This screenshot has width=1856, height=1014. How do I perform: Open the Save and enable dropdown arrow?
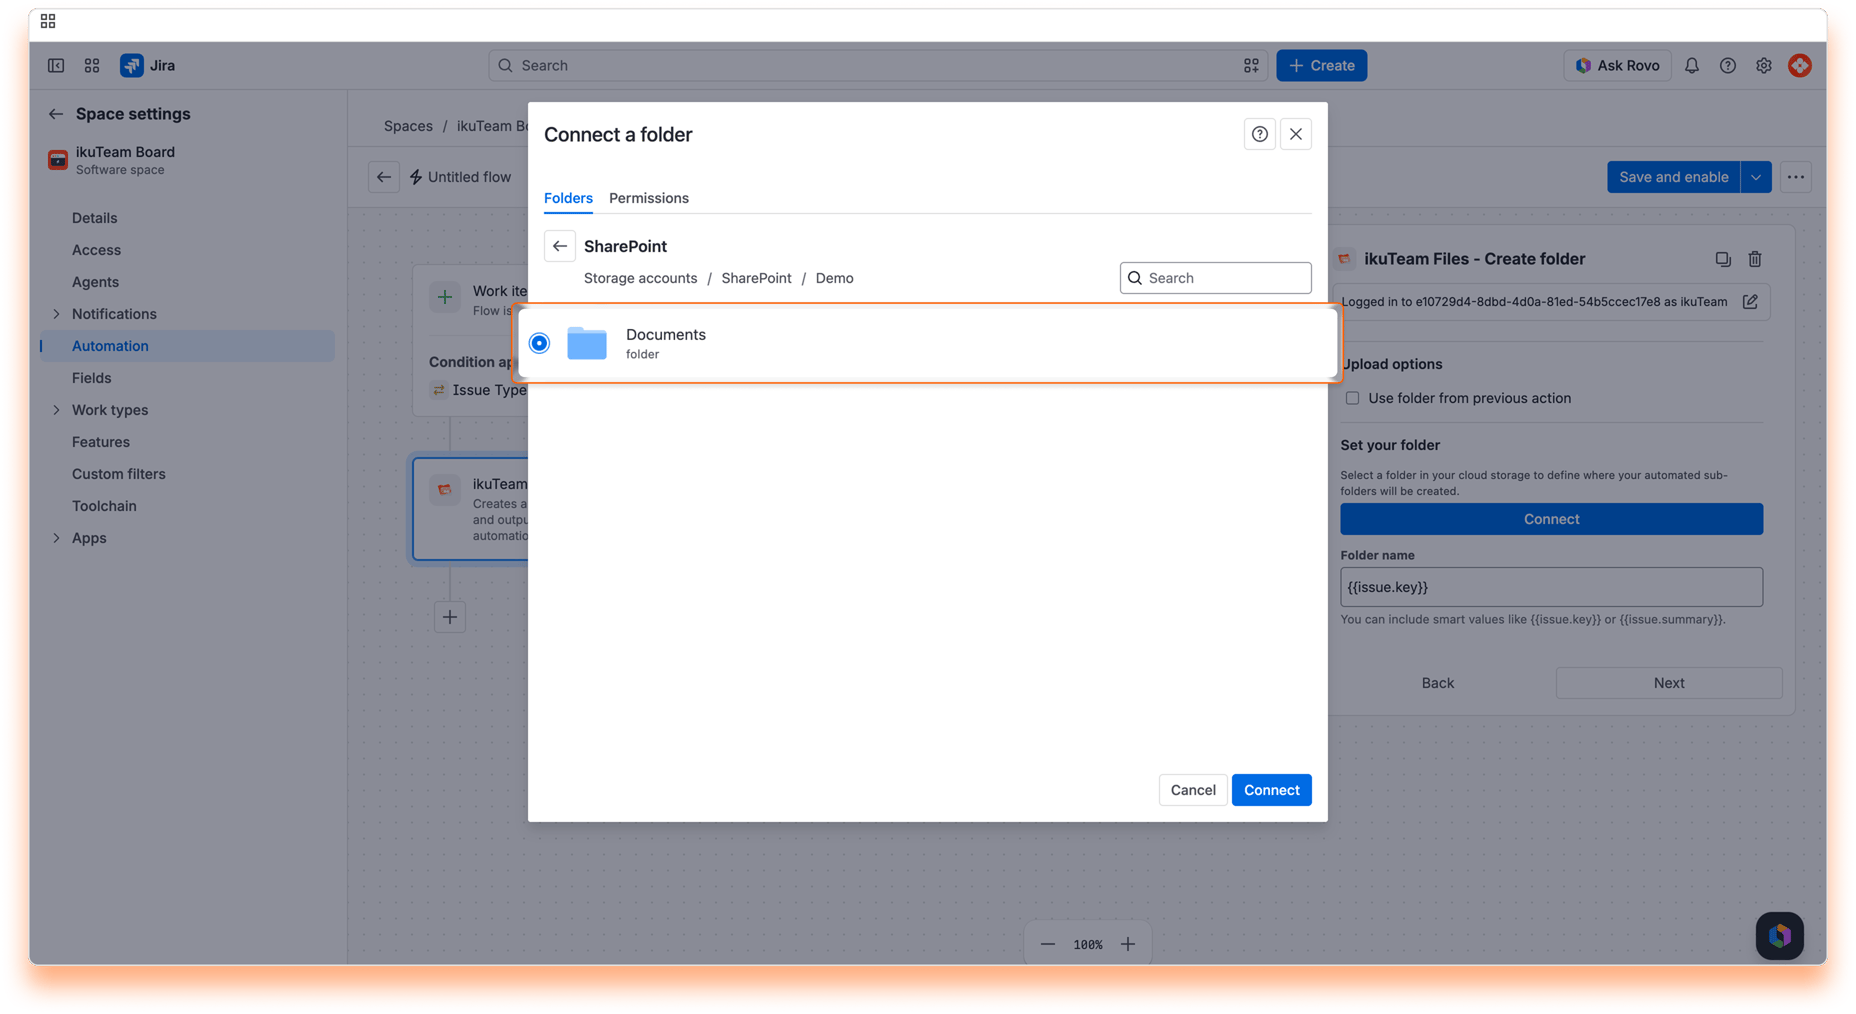coord(1756,177)
